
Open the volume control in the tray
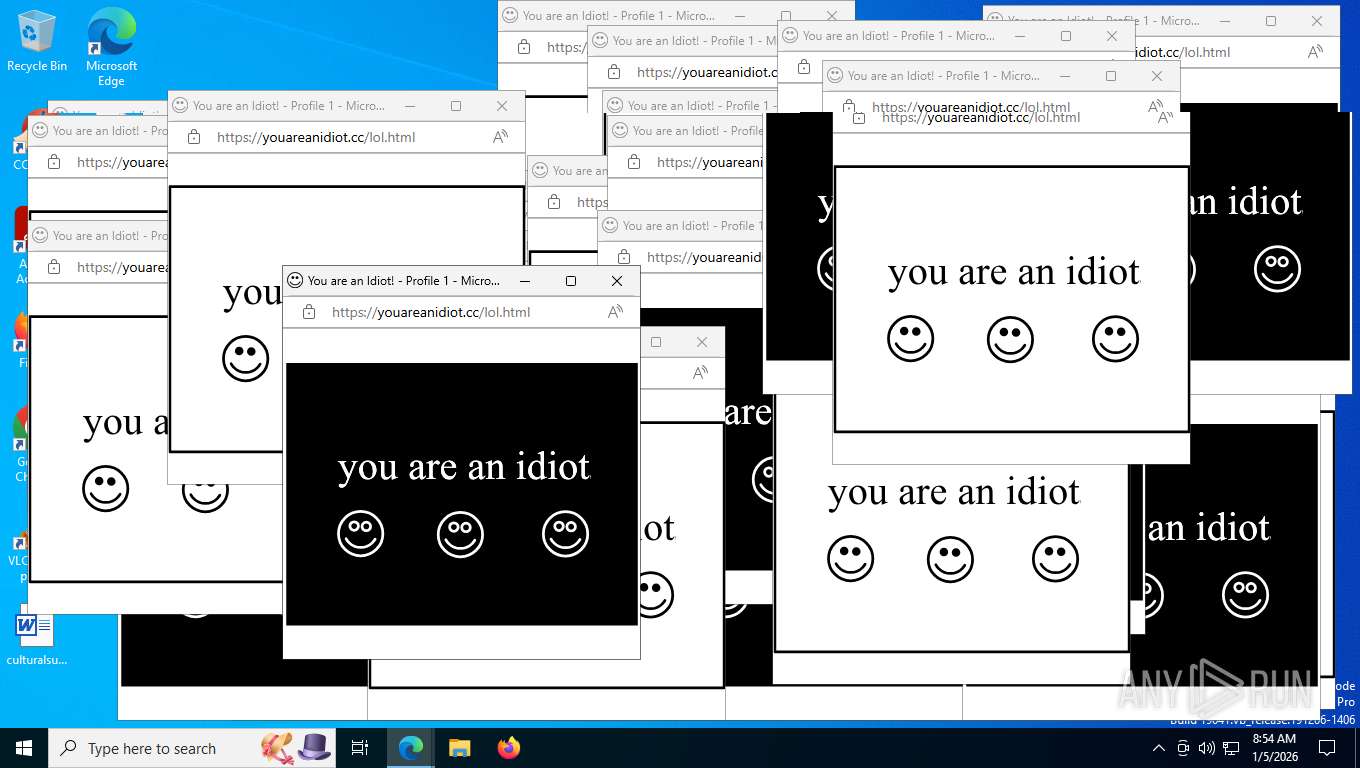pos(1207,748)
